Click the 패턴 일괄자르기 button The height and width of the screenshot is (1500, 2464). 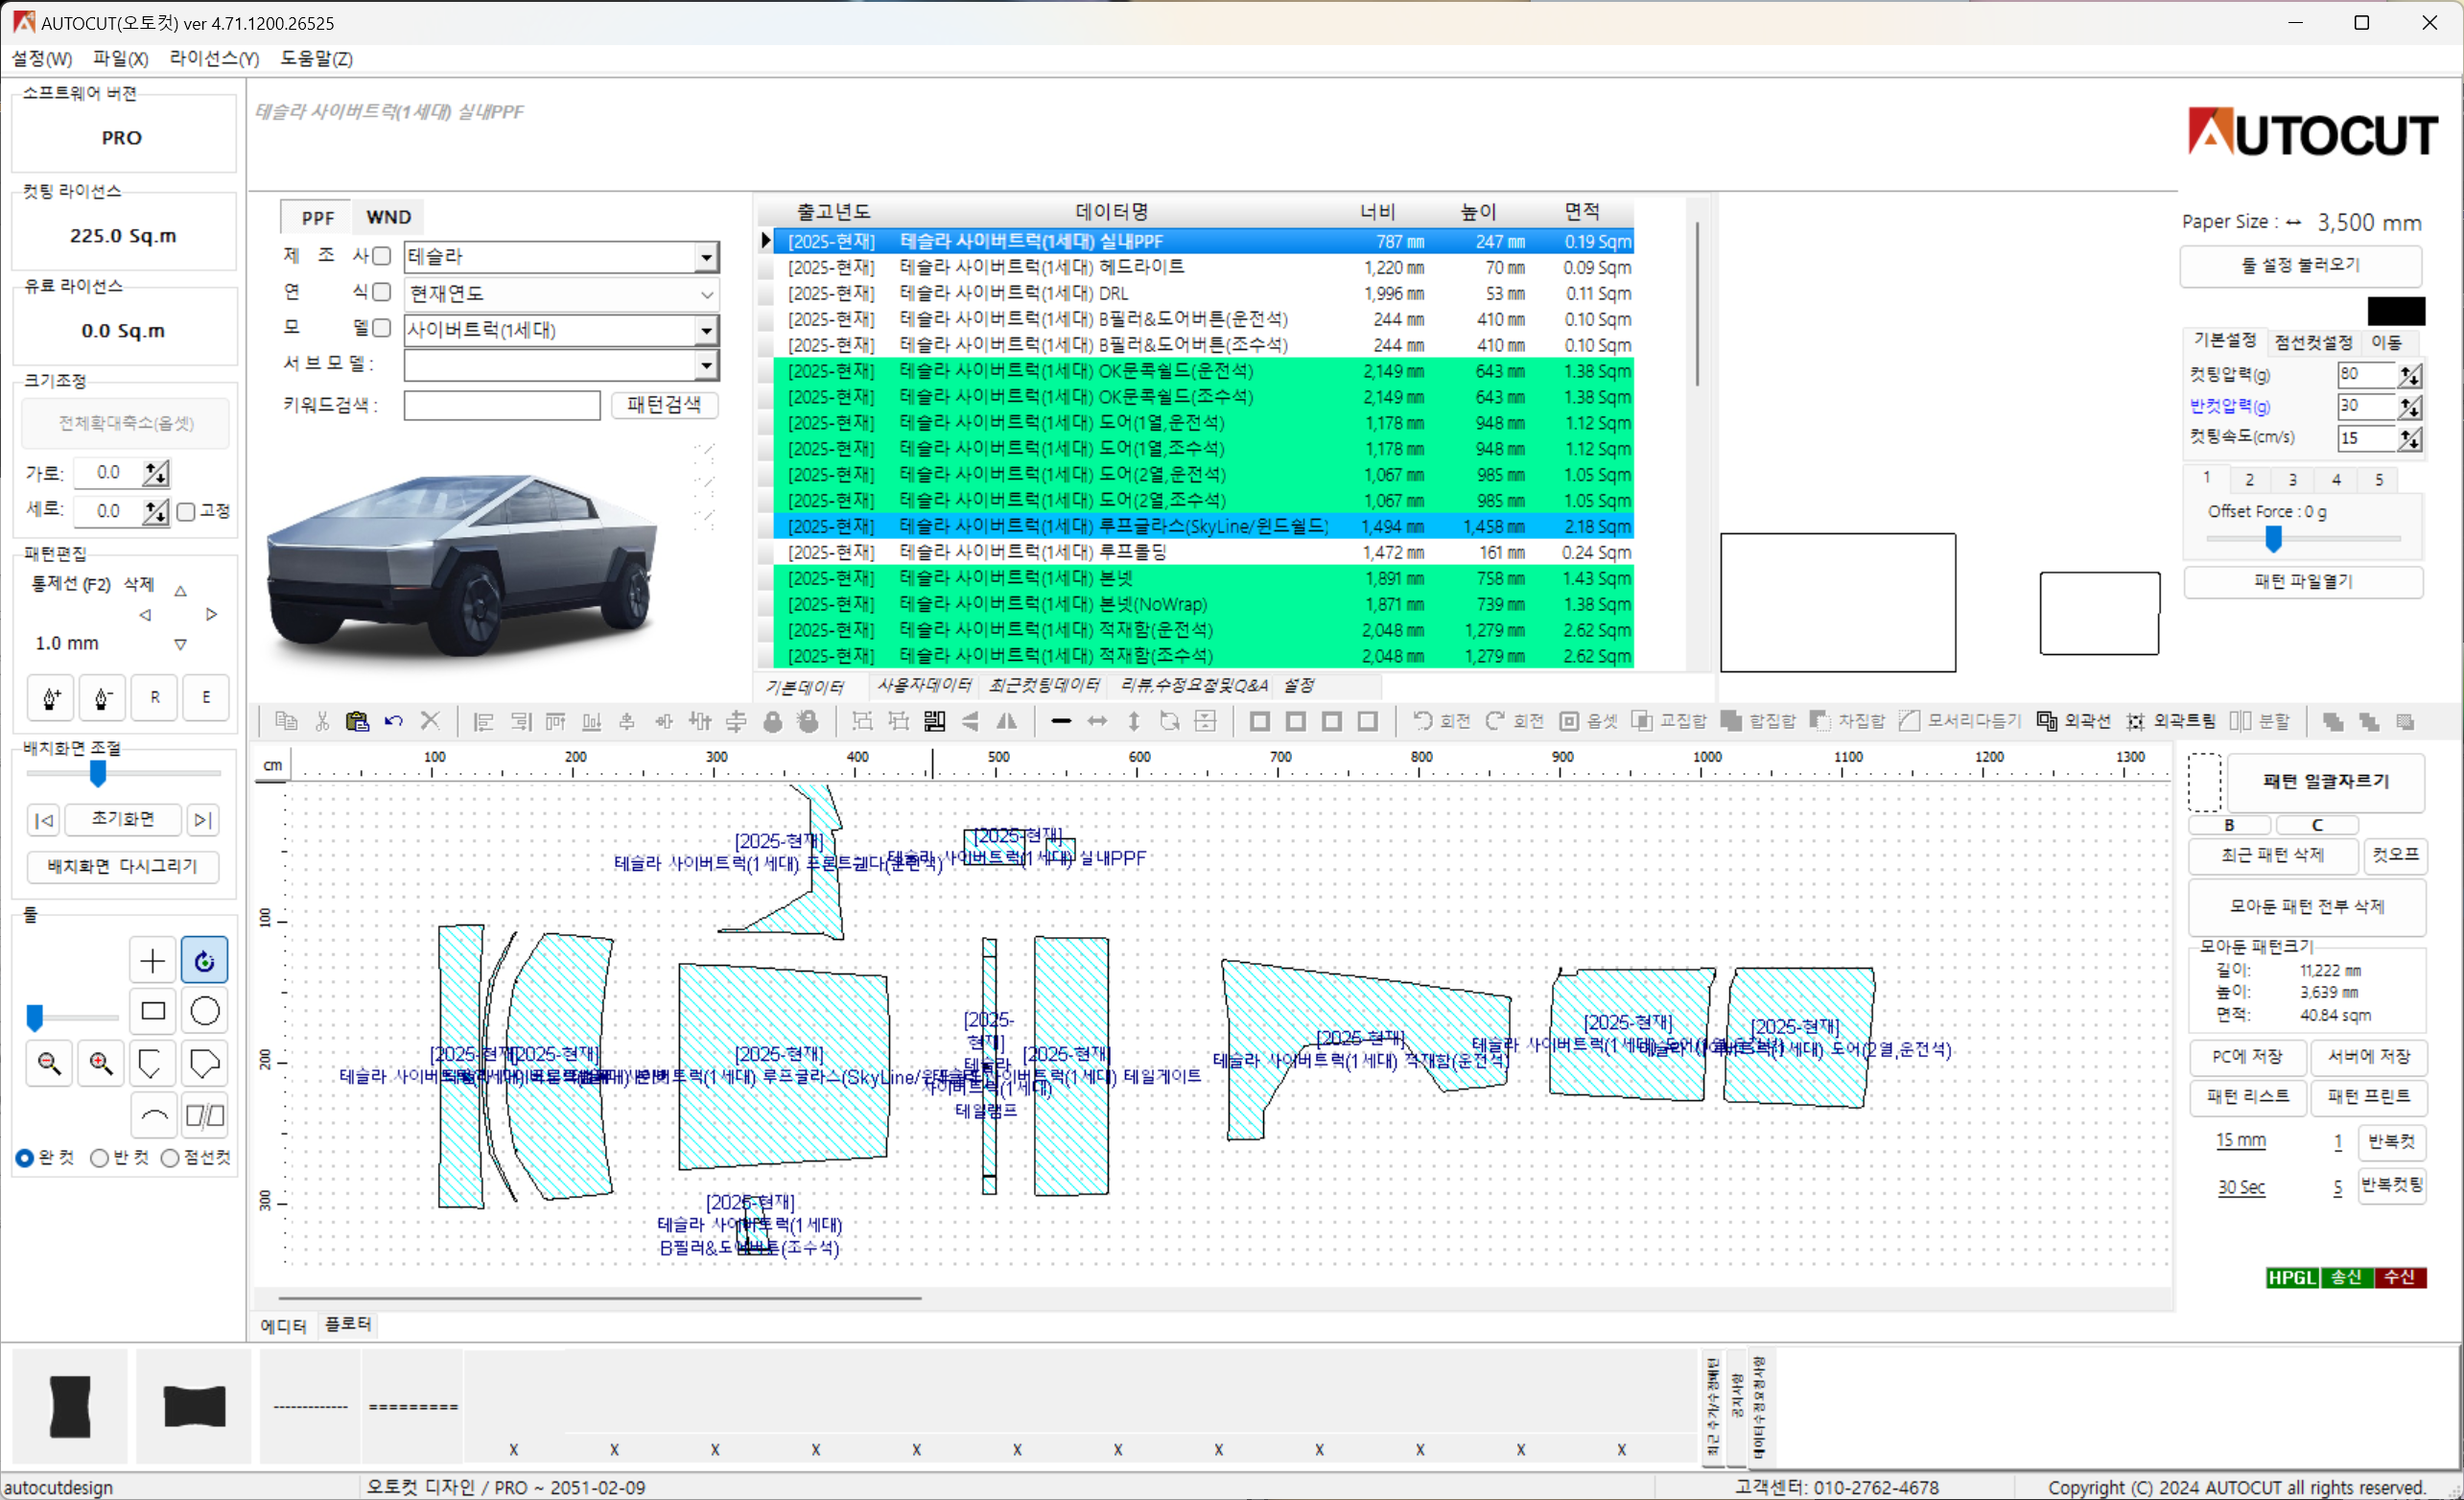click(x=2325, y=781)
